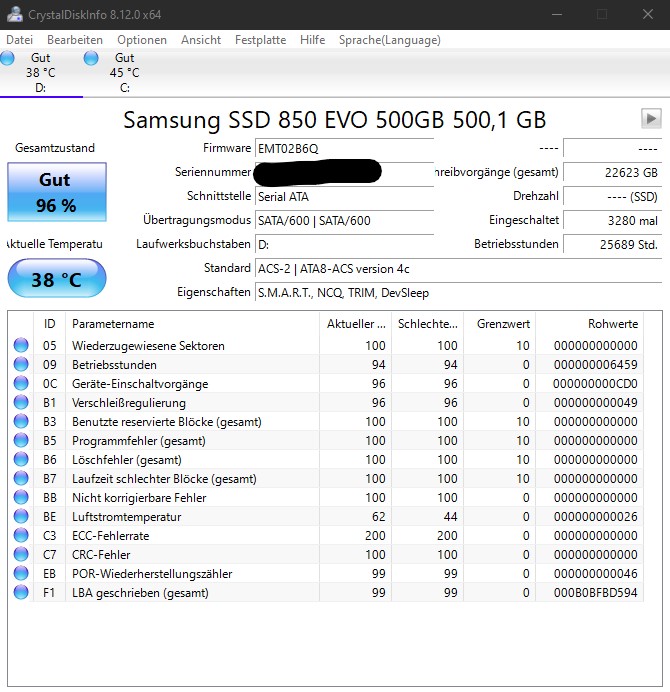The image size is (670, 692).
Task: Click the Schnittstelle field Serial ATA
Action: [x=344, y=196]
